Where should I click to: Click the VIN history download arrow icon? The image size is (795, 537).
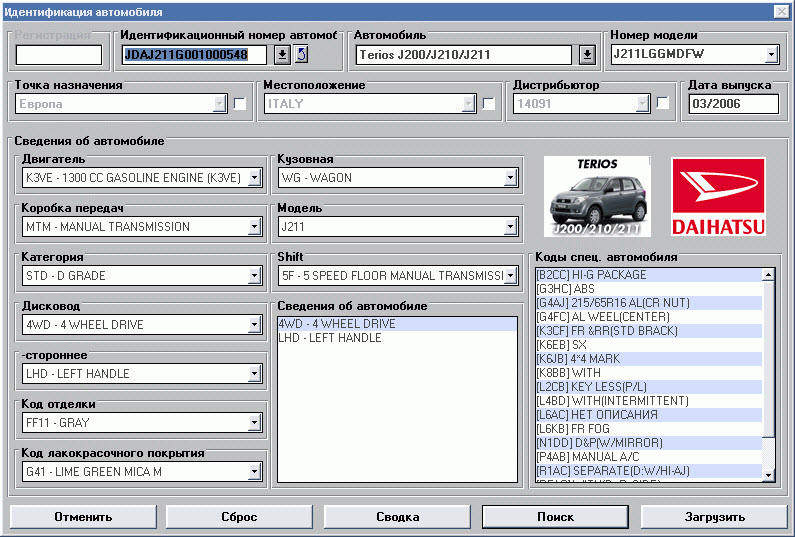(282, 54)
